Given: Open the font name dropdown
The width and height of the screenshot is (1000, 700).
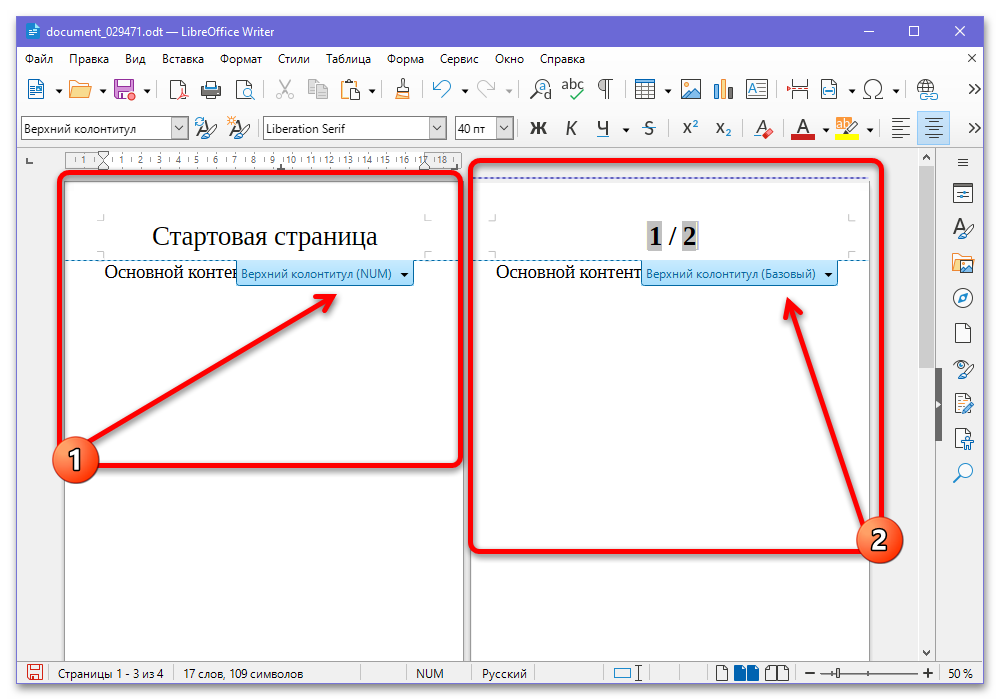Looking at the screenshot, I should [438, 129].
